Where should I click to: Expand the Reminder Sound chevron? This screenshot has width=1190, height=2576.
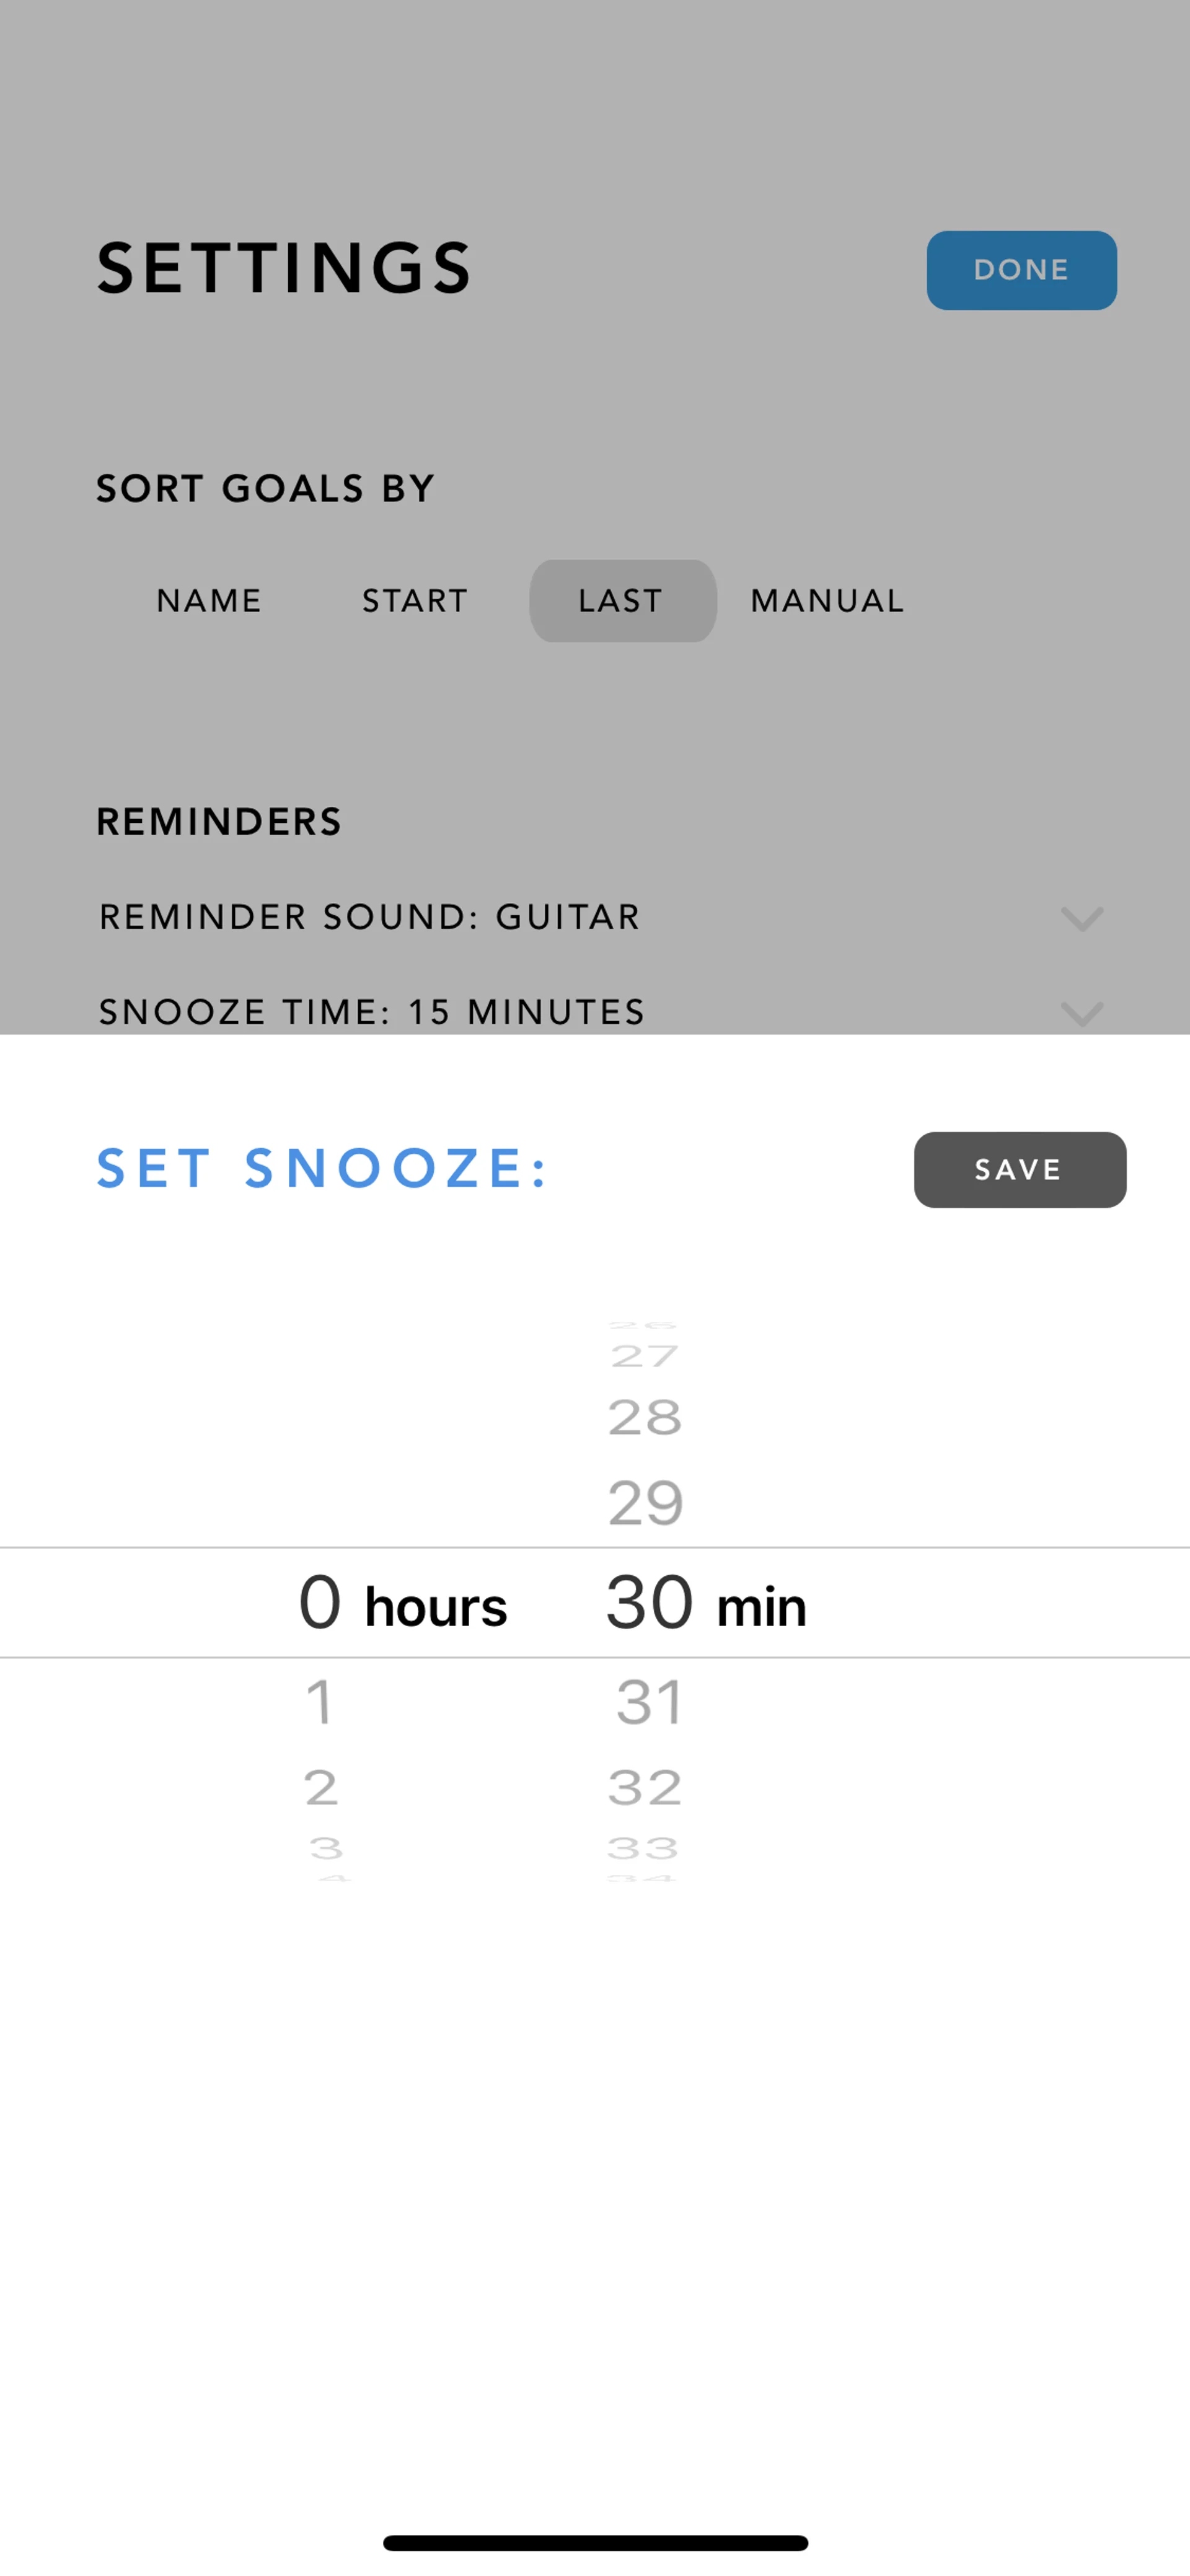click(1081, 918)
